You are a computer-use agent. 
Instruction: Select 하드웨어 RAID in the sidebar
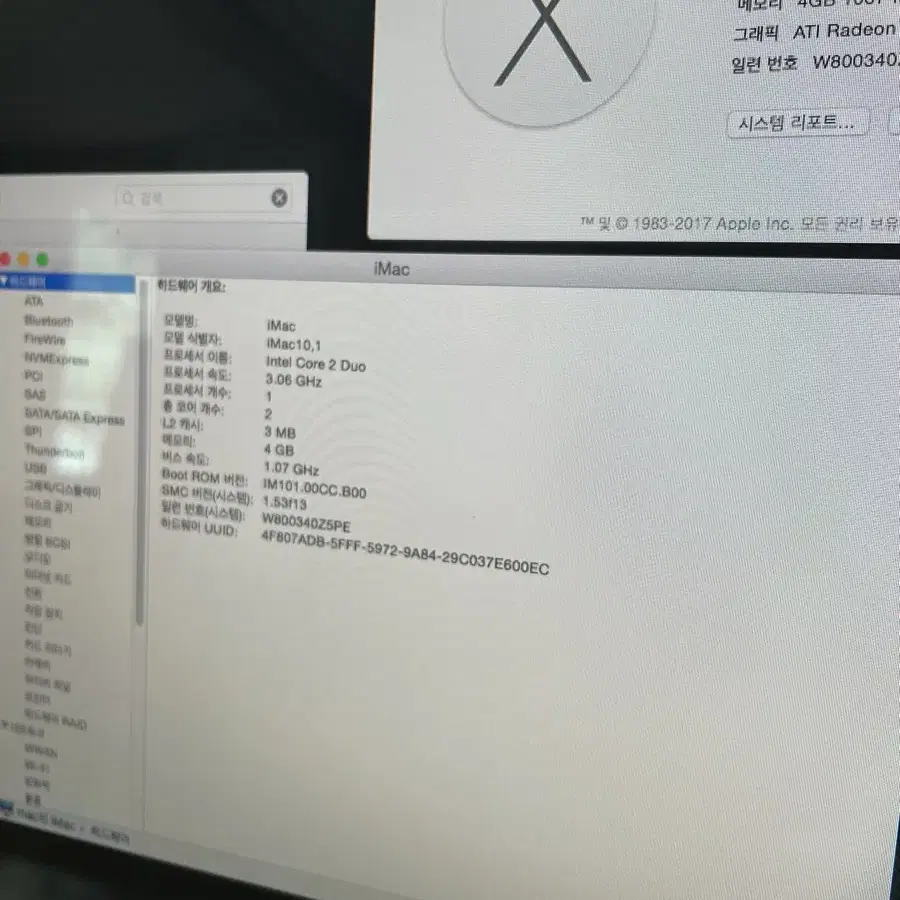coord(55,720)
